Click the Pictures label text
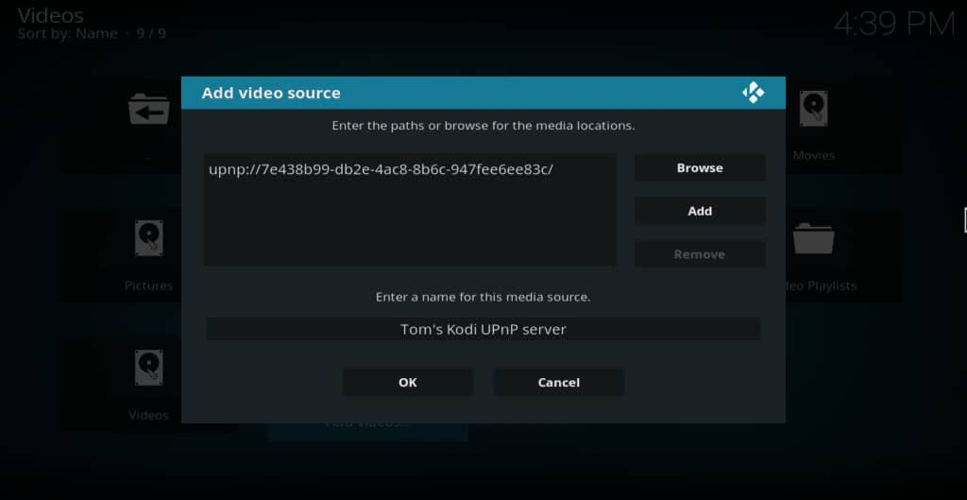 pos(148,286)
